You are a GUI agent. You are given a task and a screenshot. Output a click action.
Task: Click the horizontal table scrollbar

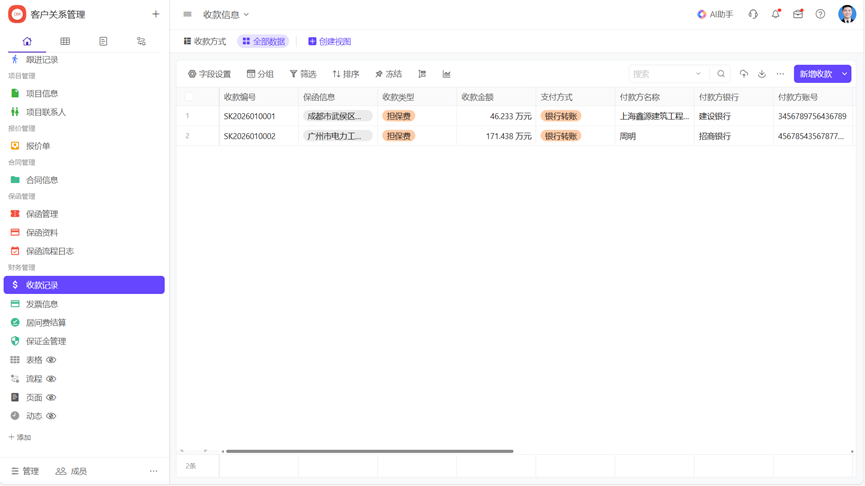coord(369,451)
